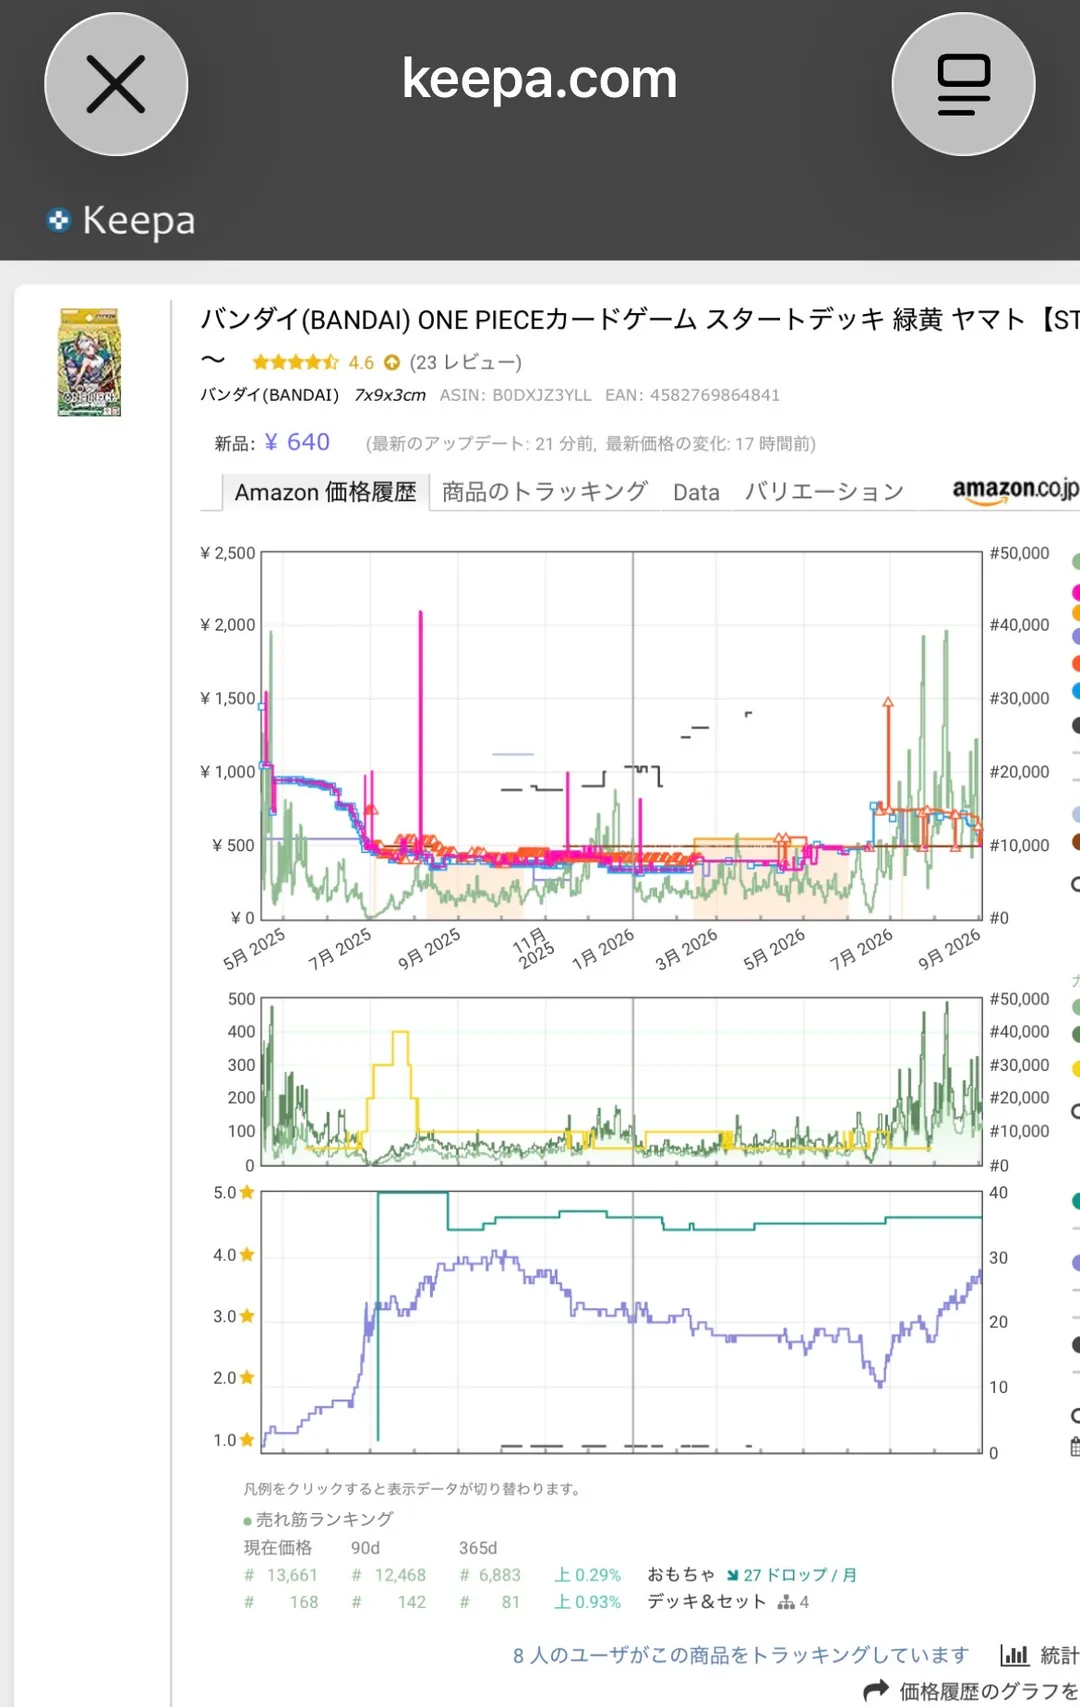Click the 5.0 star axis icon
Image resolution: width=1080 pixels, height=1707 pixels.
[247, 1192]
